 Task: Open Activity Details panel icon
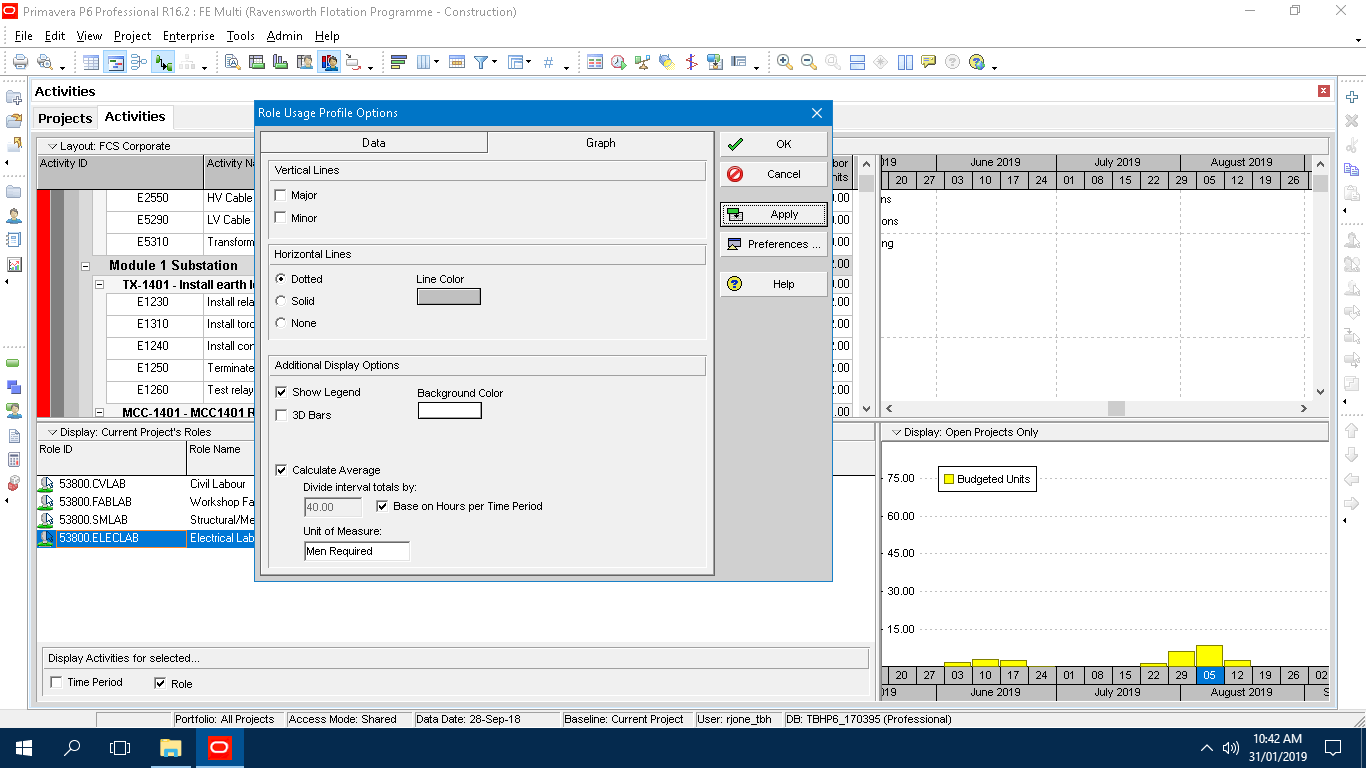pyautogui.click(x=232, y=62)
